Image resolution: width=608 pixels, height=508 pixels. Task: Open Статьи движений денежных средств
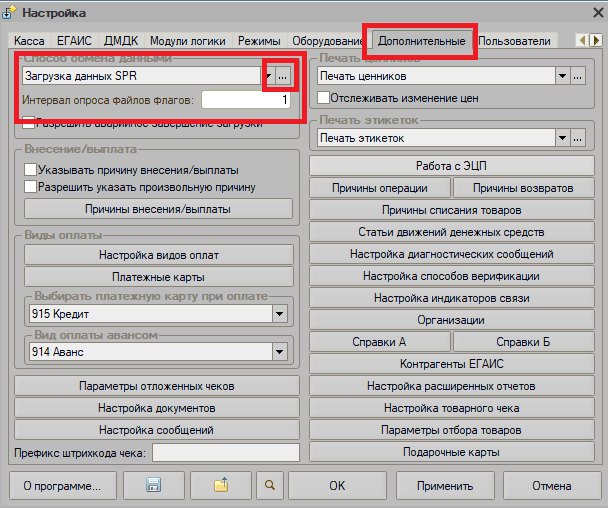point(451,232)
